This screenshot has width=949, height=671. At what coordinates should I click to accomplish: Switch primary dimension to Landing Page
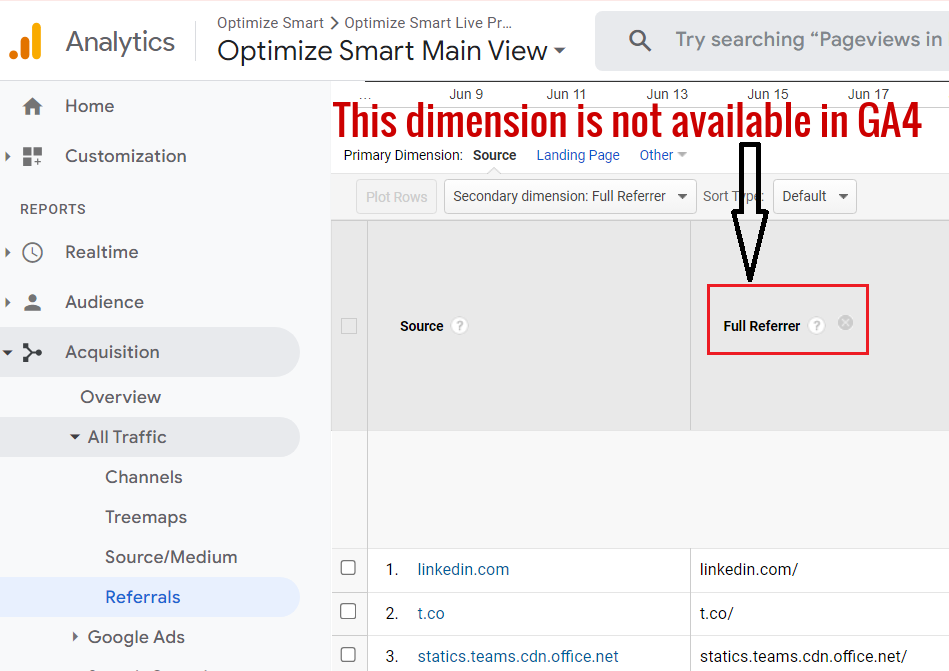coord(578,155)
